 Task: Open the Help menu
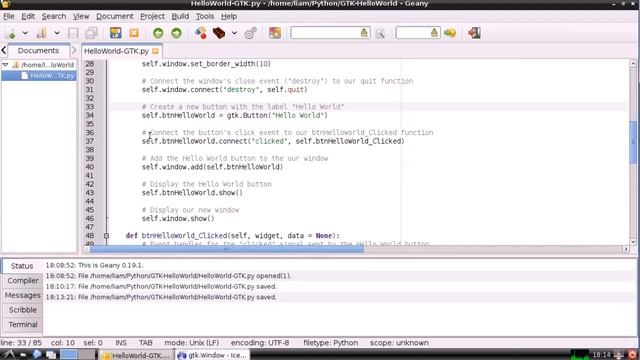[229, 16]
